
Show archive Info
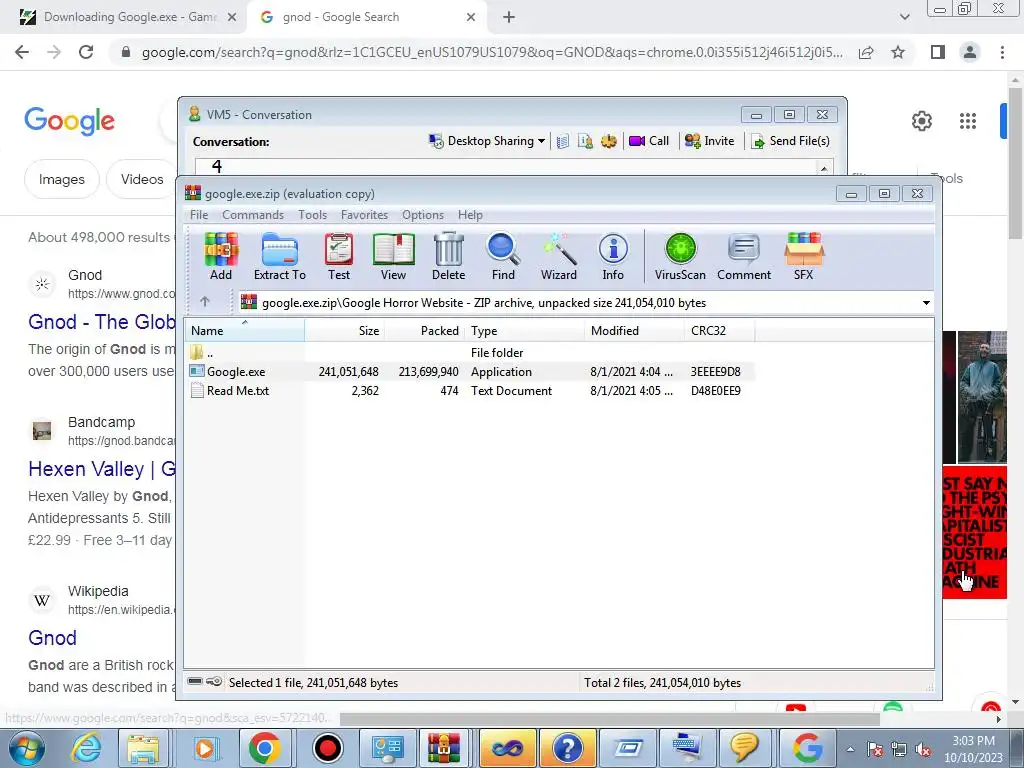click(x=613, y=257)
